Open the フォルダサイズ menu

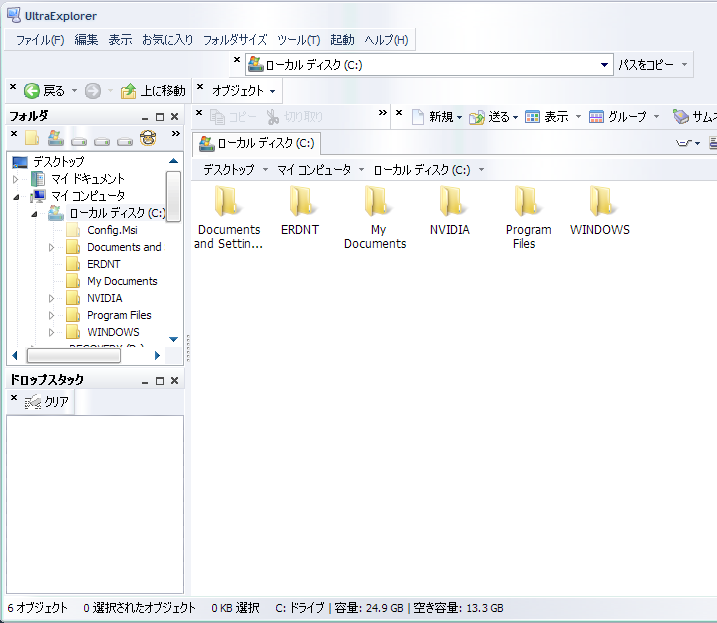235,40
